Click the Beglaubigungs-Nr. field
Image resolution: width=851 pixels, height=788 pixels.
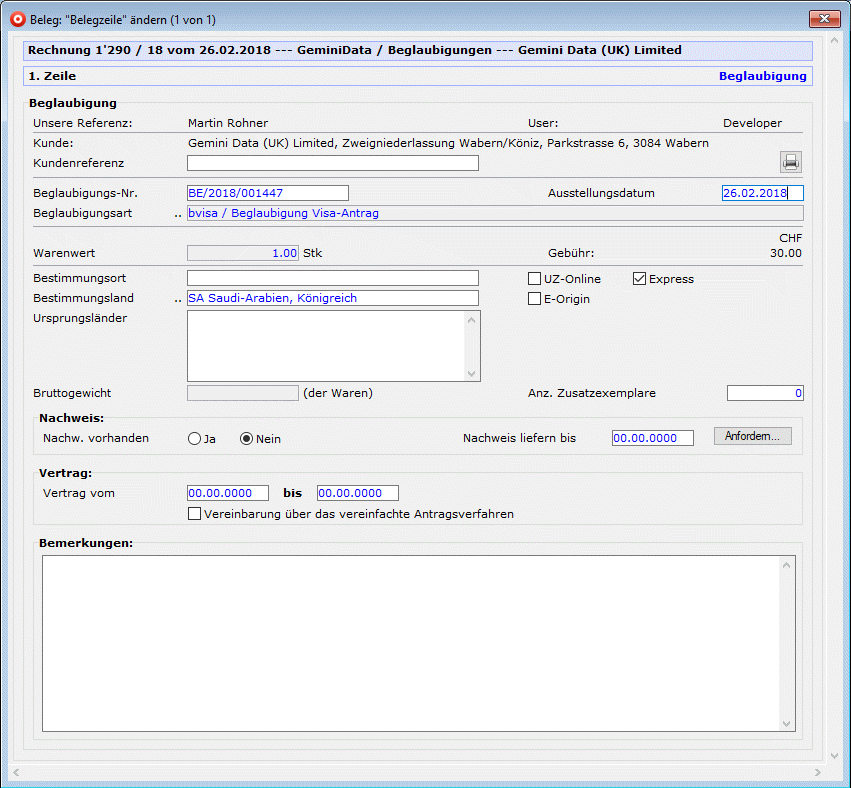pyautogui.click(x=267, y=193)
